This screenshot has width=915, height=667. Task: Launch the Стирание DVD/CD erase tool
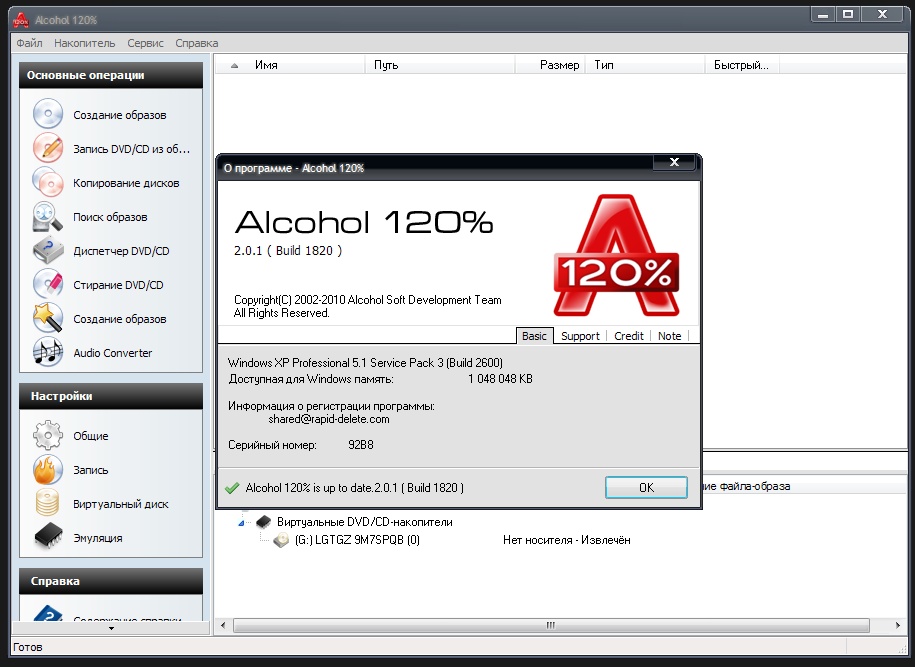tap(98, 285)
